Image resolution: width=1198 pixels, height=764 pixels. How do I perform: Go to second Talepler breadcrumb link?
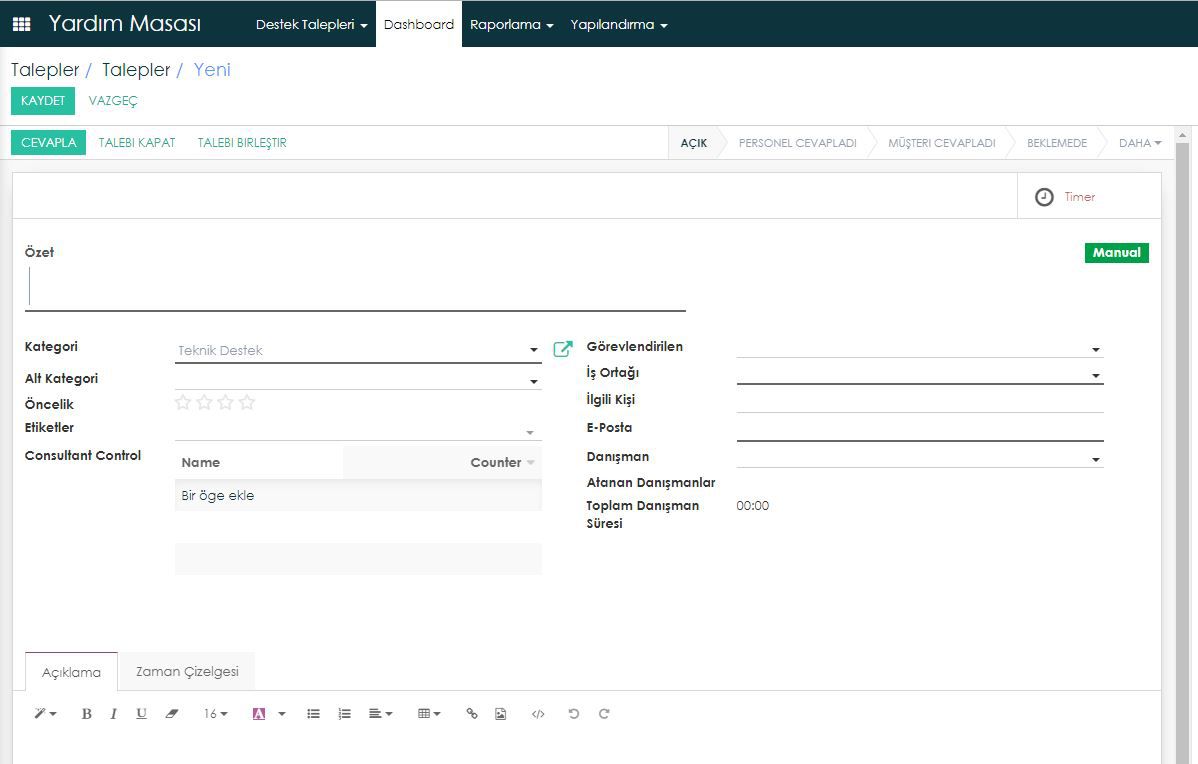click(136, 70)
